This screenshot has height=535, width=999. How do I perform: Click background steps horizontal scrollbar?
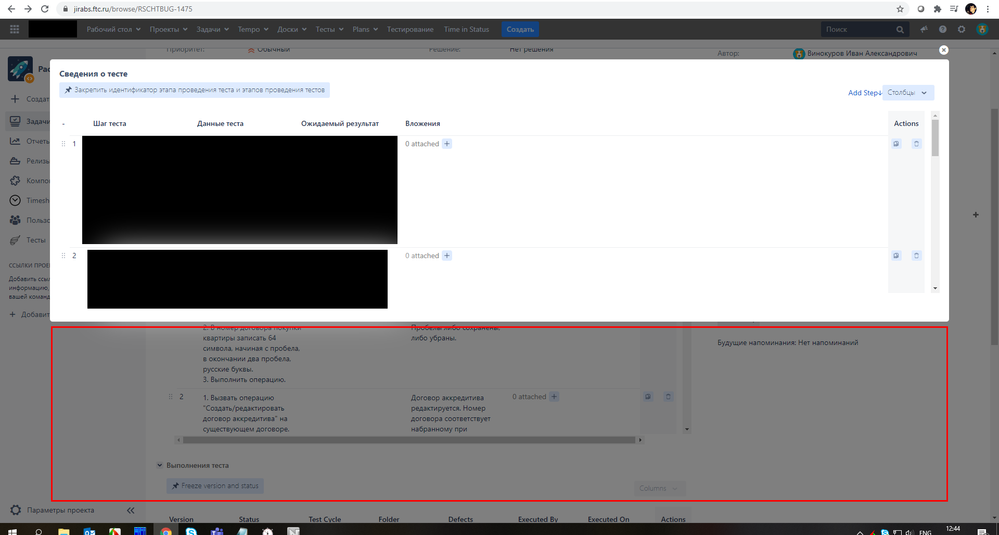pos(408,440)
